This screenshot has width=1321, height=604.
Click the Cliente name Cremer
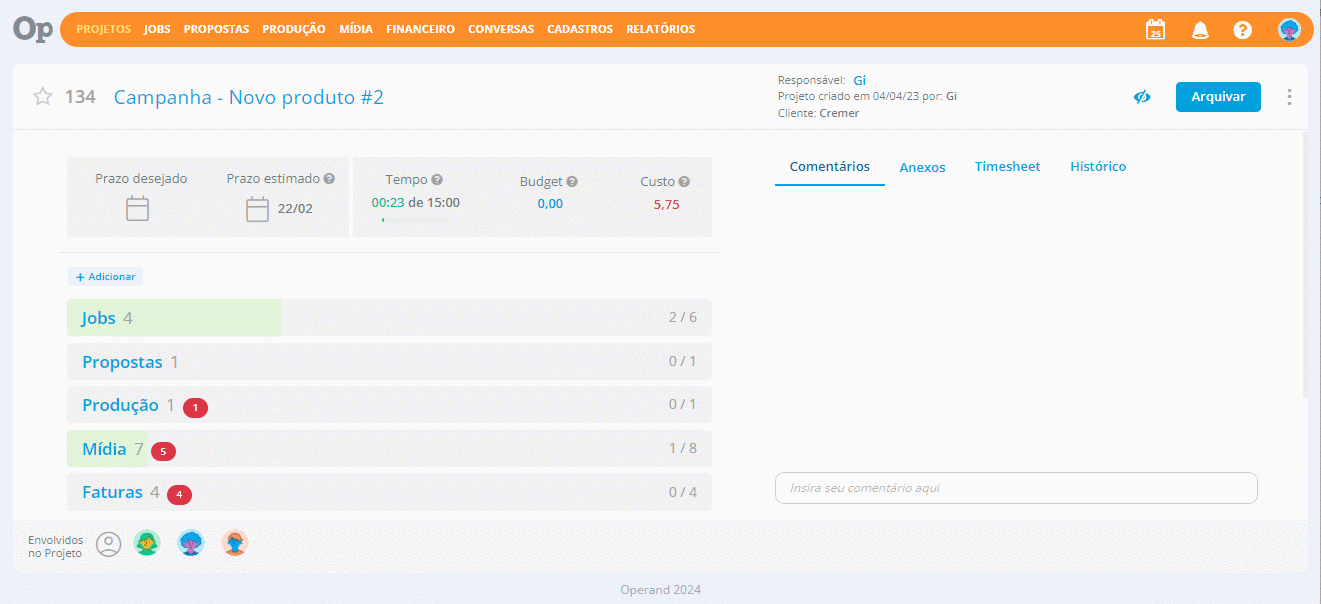click(839, 113)
